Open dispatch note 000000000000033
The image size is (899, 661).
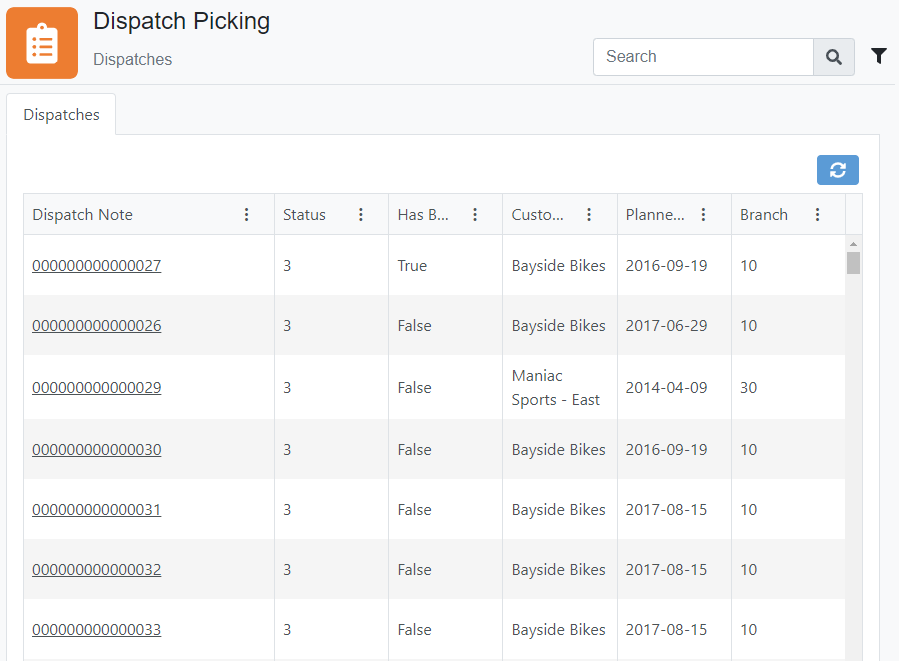tap(97, 630)
